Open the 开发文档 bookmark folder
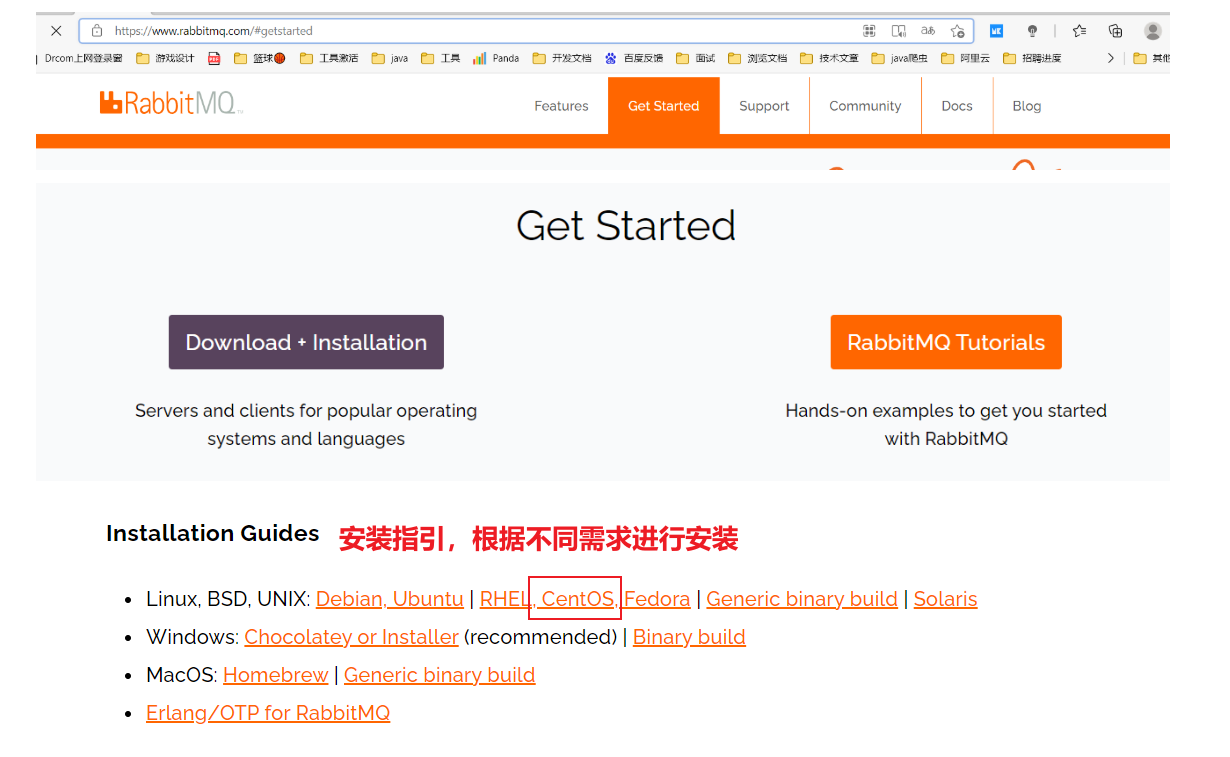This screenshot has width=1230, height=757. [x=562, y=58]
